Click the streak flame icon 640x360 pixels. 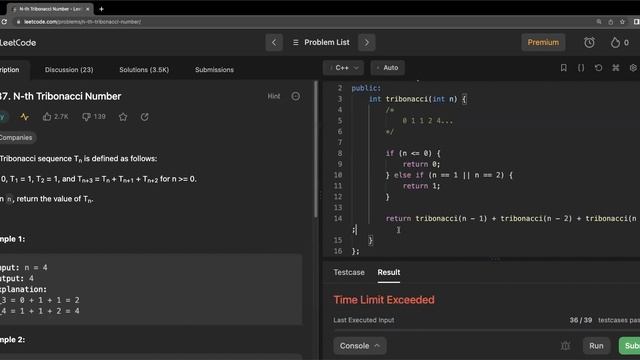pyautogui.click(x=615, y=42)
